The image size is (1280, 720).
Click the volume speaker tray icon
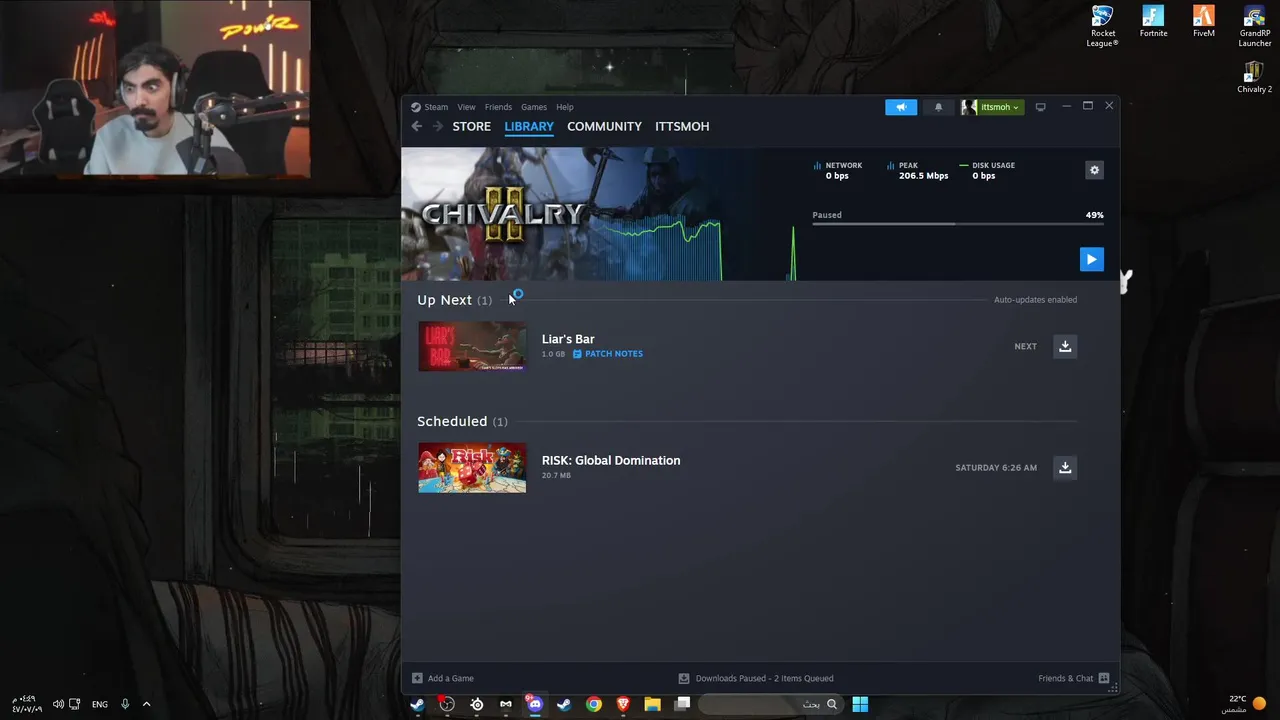click(58, 704)
